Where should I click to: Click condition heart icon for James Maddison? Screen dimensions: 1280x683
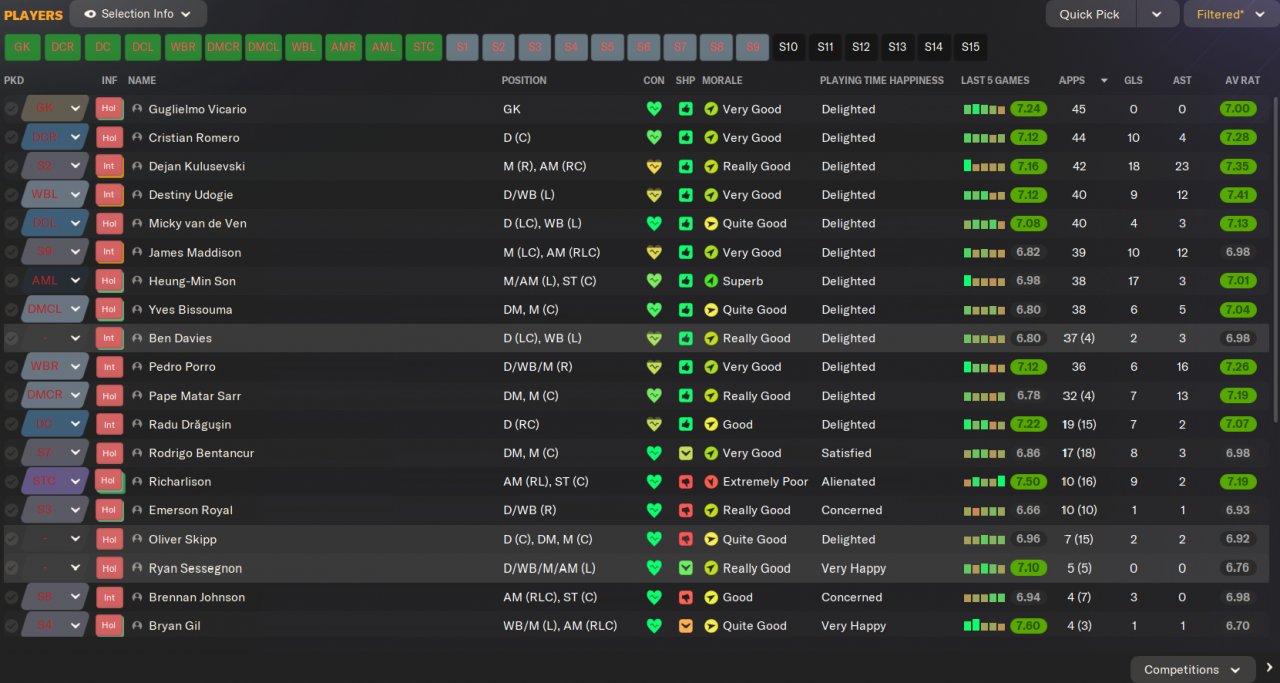click(x=654, y=252)
